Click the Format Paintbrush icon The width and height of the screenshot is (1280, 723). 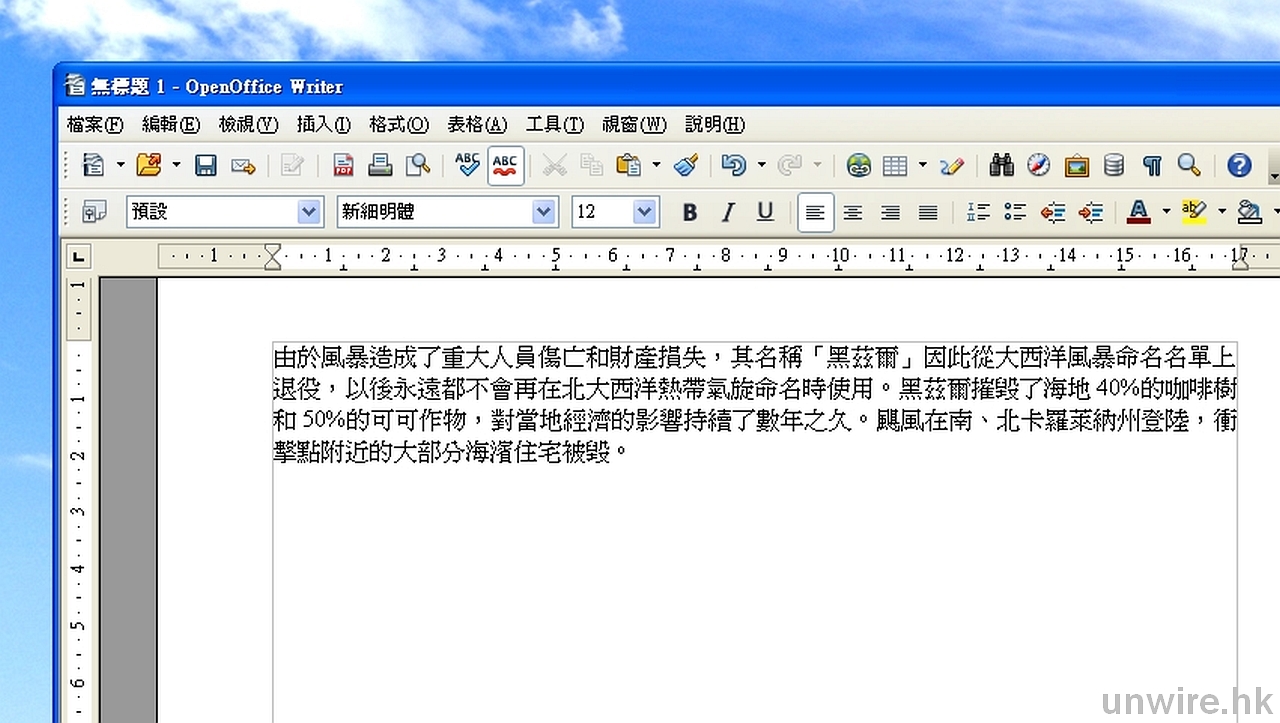pos(686,165)
